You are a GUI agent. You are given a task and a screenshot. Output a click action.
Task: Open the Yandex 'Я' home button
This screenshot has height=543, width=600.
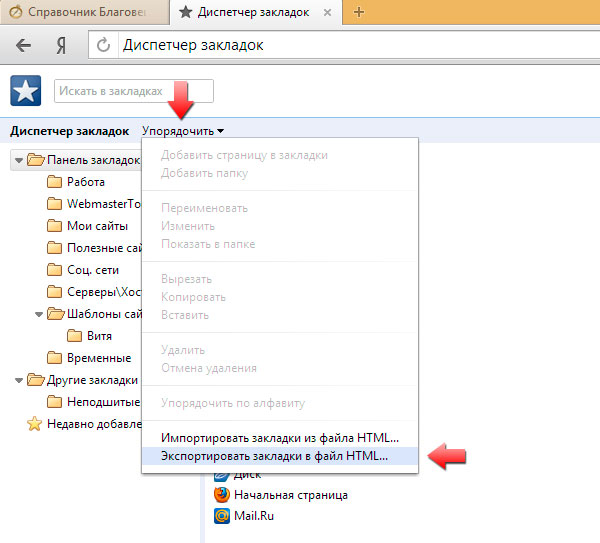click(x=61, y=46)
